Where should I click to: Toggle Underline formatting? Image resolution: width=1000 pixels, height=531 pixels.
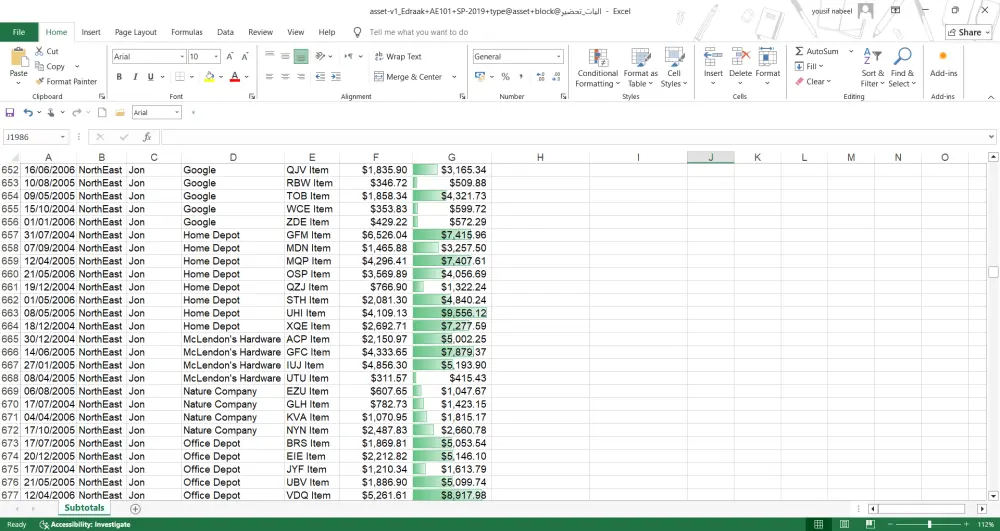(x=151, y=76)
